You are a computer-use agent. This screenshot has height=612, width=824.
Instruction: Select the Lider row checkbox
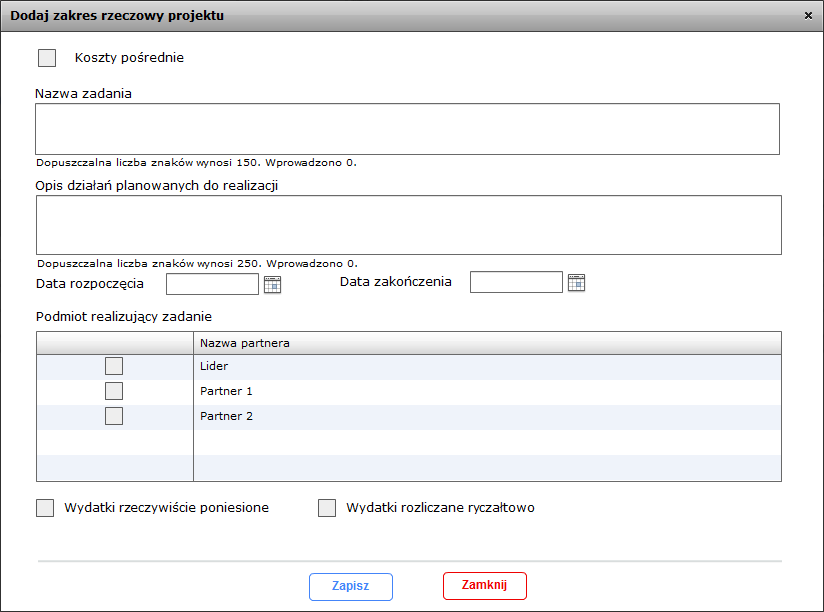[x=114, y=366]
